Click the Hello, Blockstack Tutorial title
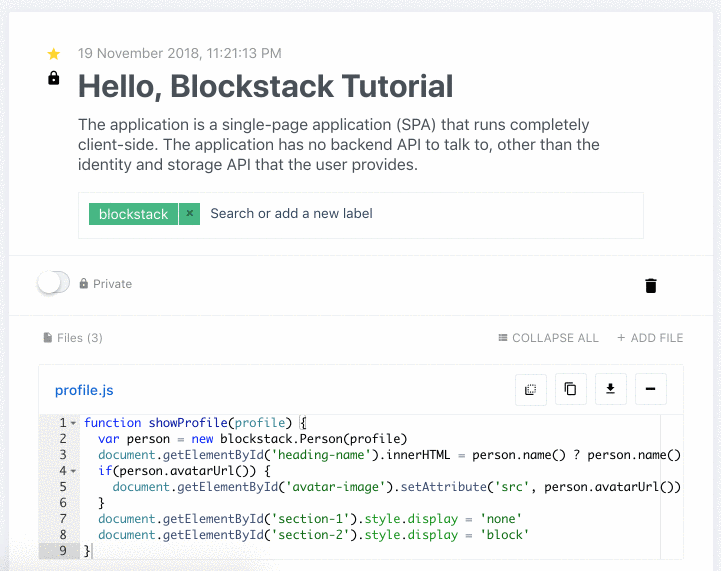721x571 pixels. (x=266, y=86)
